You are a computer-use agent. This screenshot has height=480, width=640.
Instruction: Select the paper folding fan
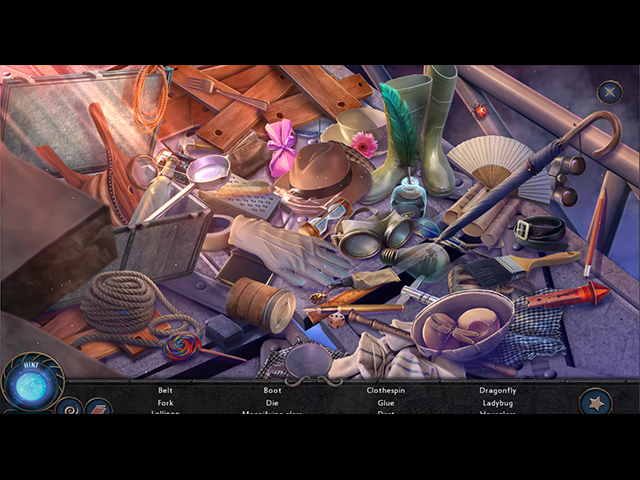pyautogui.click(x=489, y=160)
